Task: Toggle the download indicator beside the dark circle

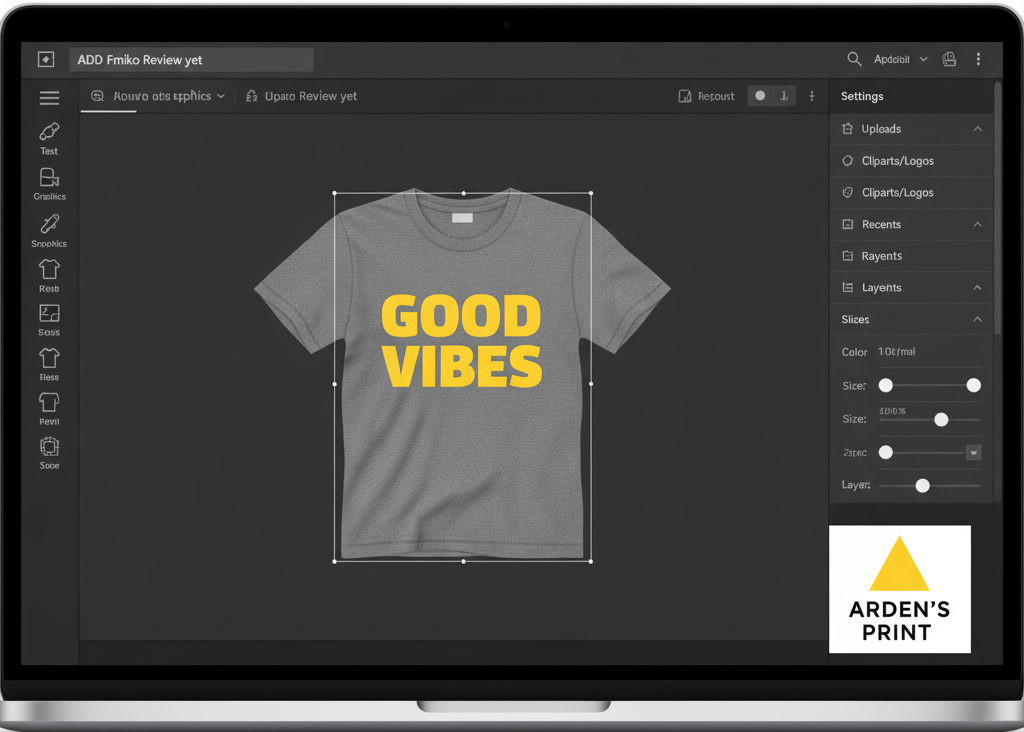Action: (x=781, y=95)
